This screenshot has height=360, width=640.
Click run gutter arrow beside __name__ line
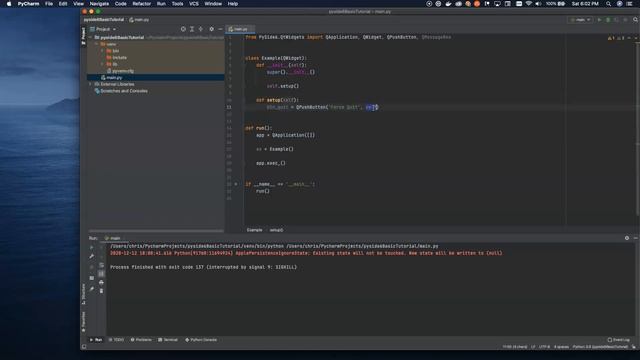coord(236,184)
